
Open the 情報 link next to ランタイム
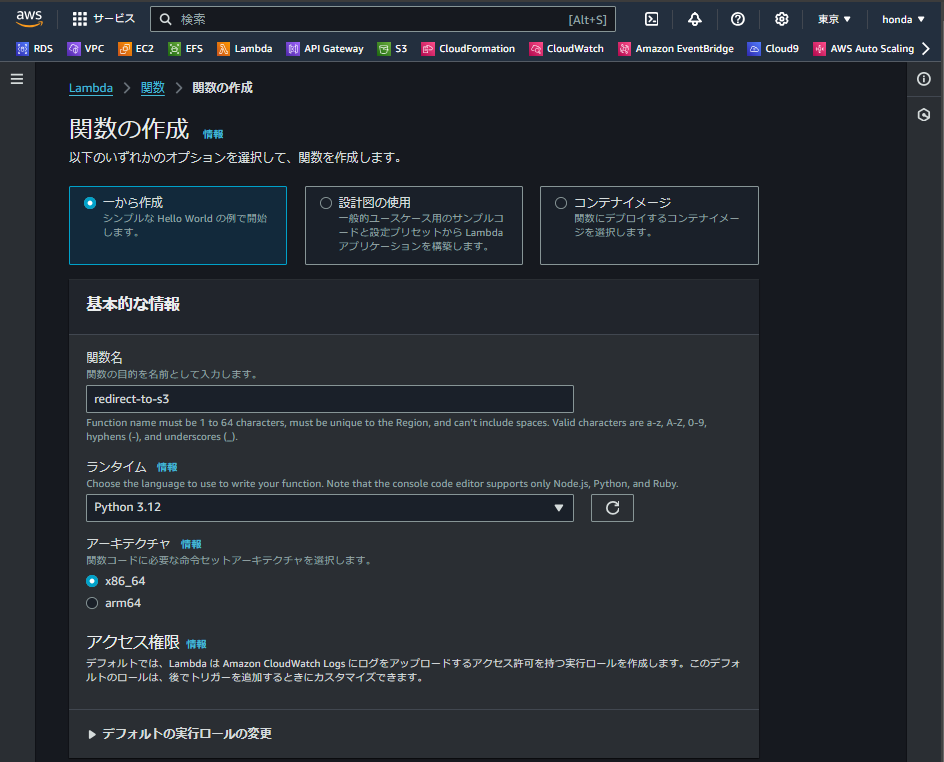tap(167, 467)
